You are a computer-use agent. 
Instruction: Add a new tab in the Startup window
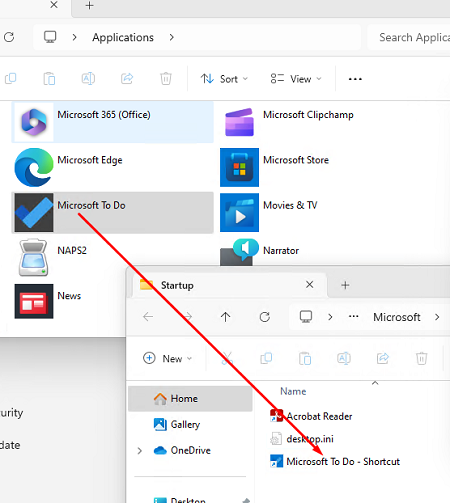pyautogui.click(x=345, y=285)
